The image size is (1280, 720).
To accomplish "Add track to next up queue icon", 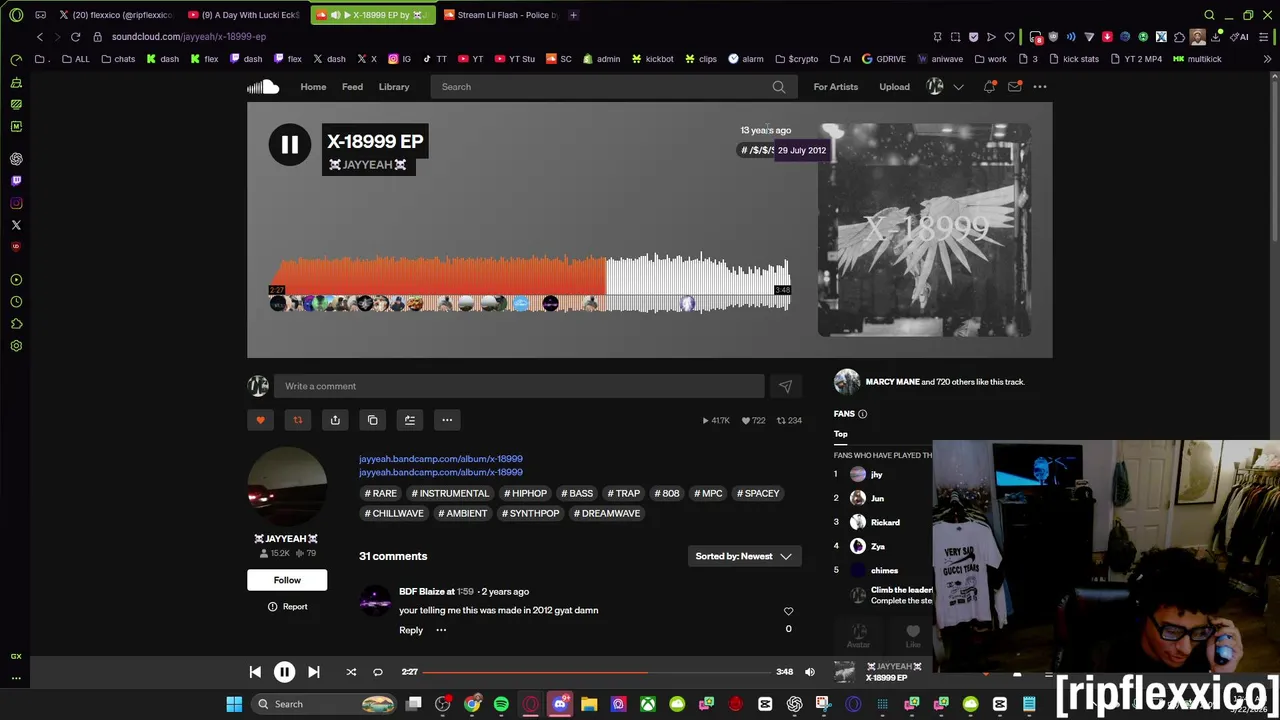I will point(409,420).
